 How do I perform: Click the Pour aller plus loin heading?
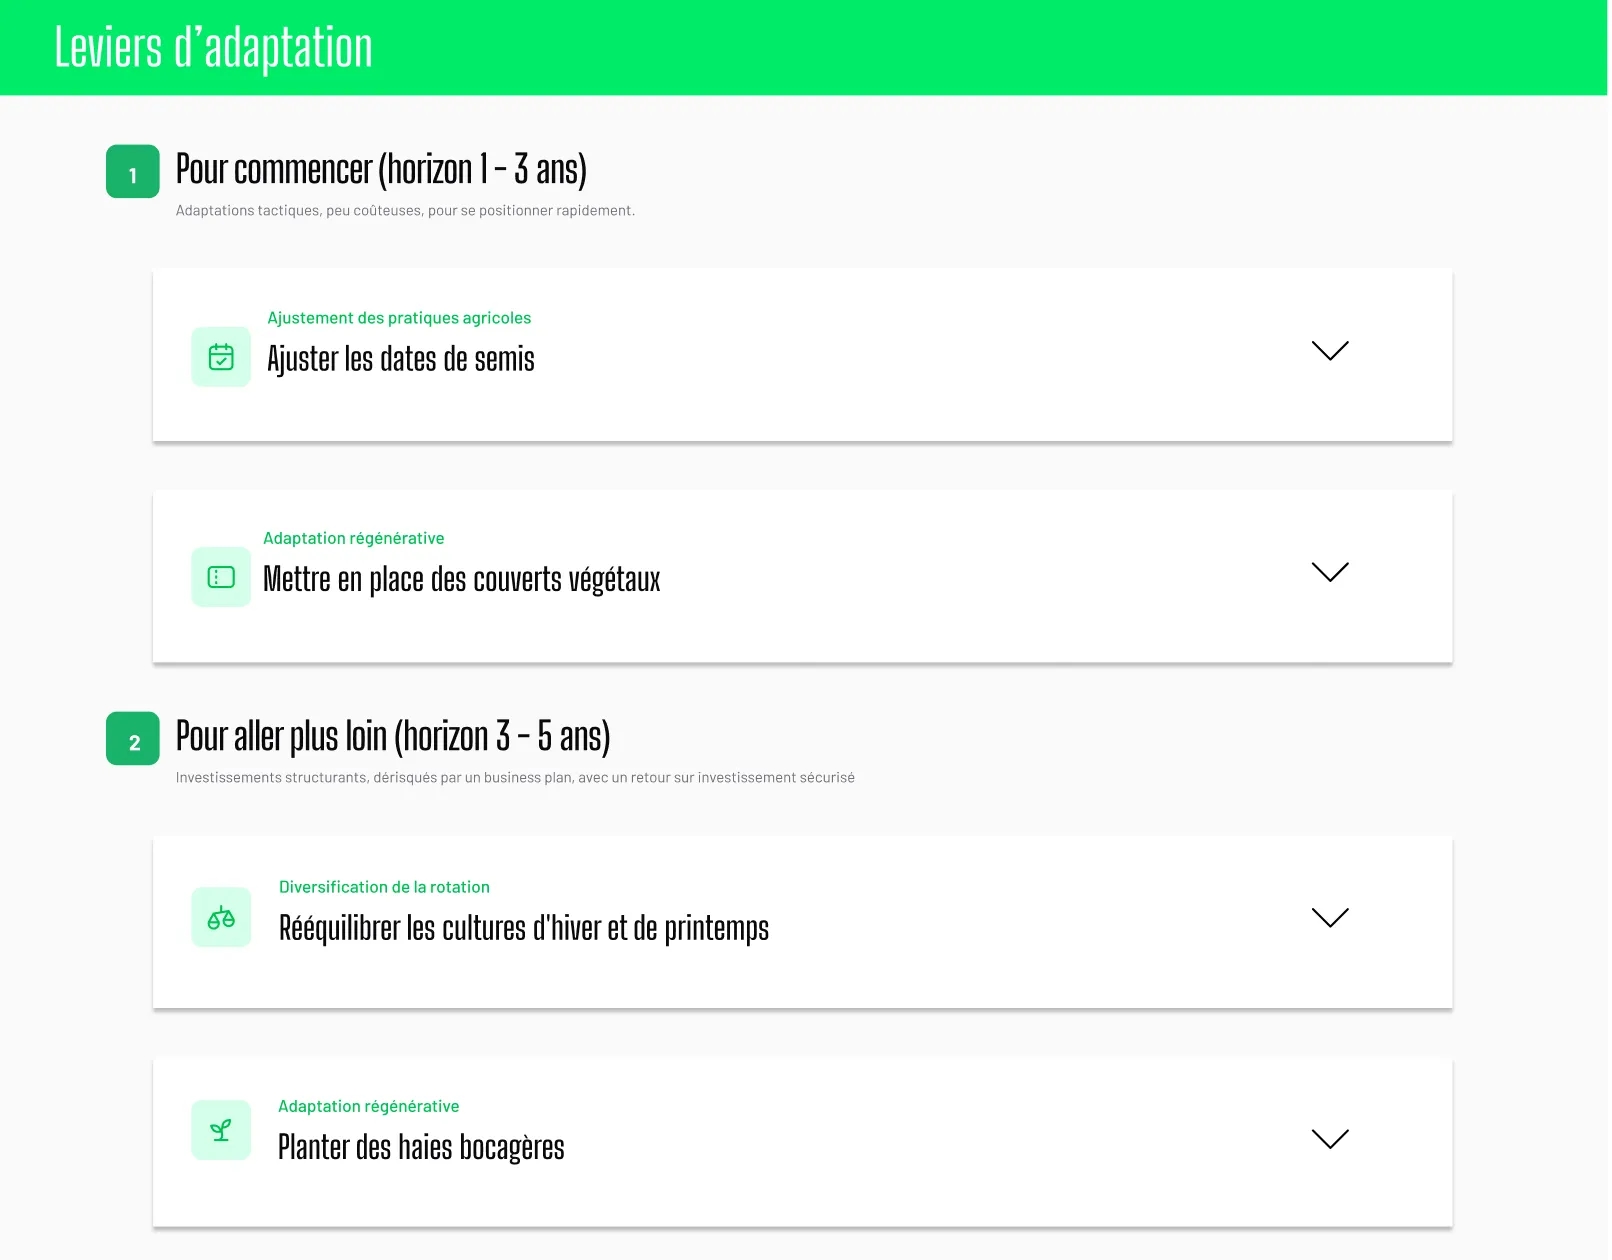tap(393, 736)
